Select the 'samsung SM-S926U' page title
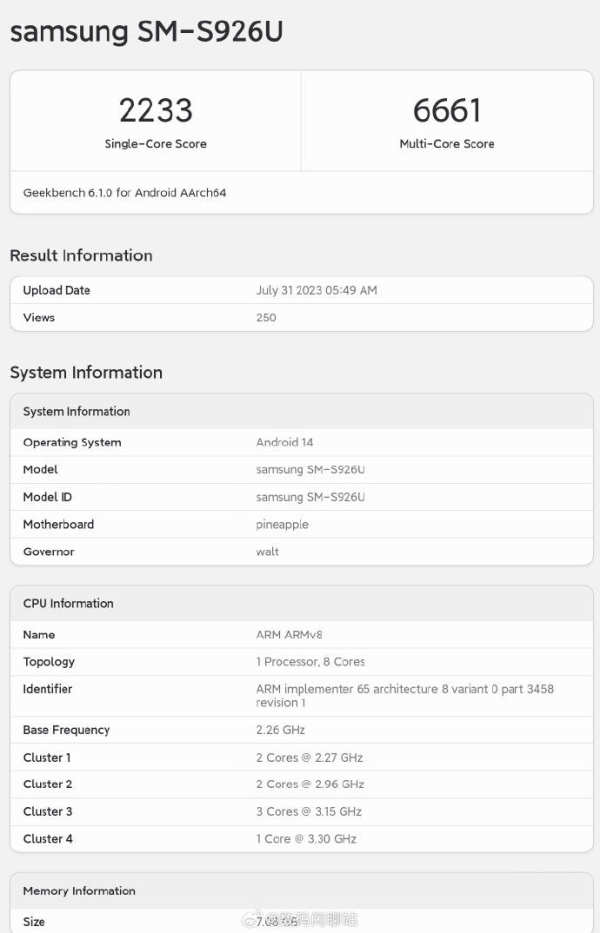This screenshot has height=933, width=600. click(146, 32)
